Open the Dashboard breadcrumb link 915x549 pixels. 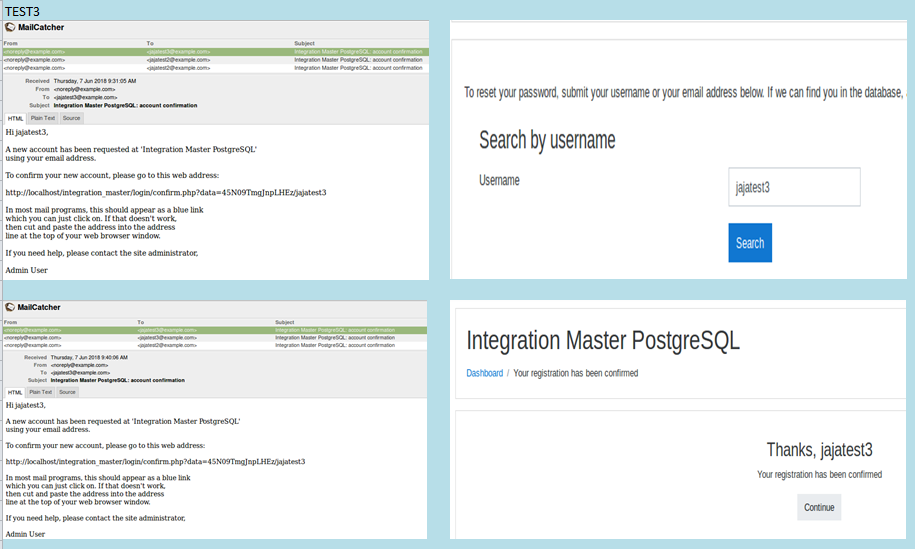click(484, 373)
